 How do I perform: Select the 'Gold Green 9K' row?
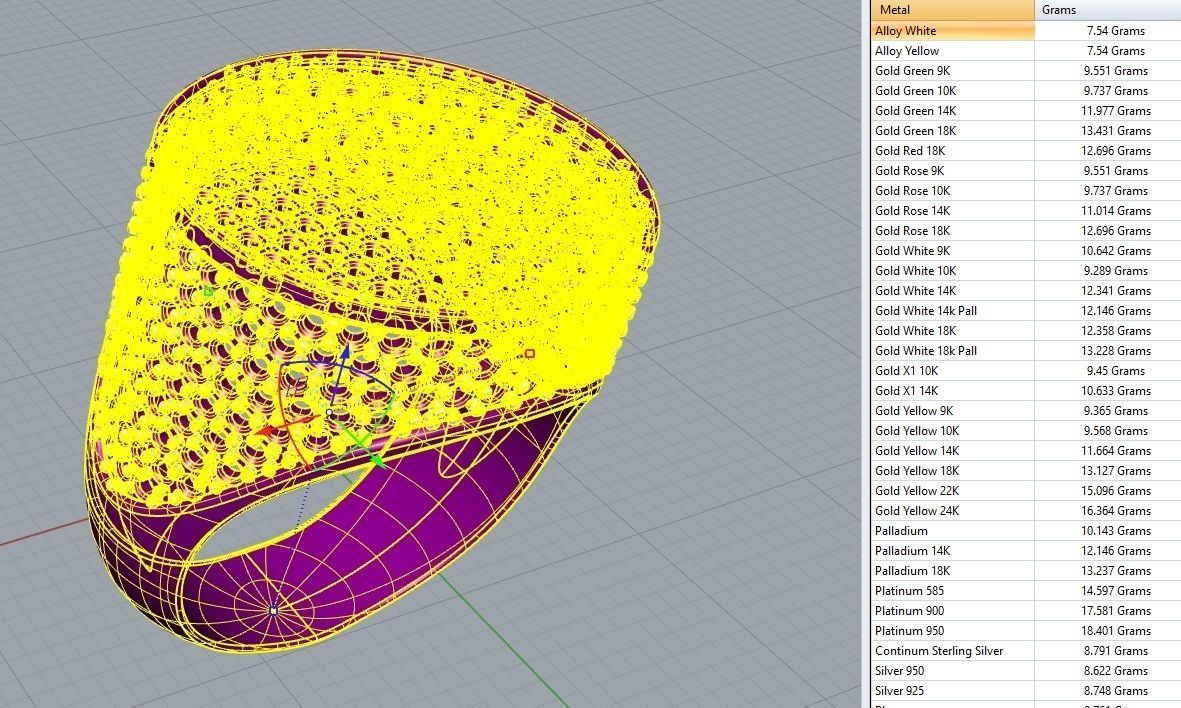pyautogui.click(x=1026, y=71)
